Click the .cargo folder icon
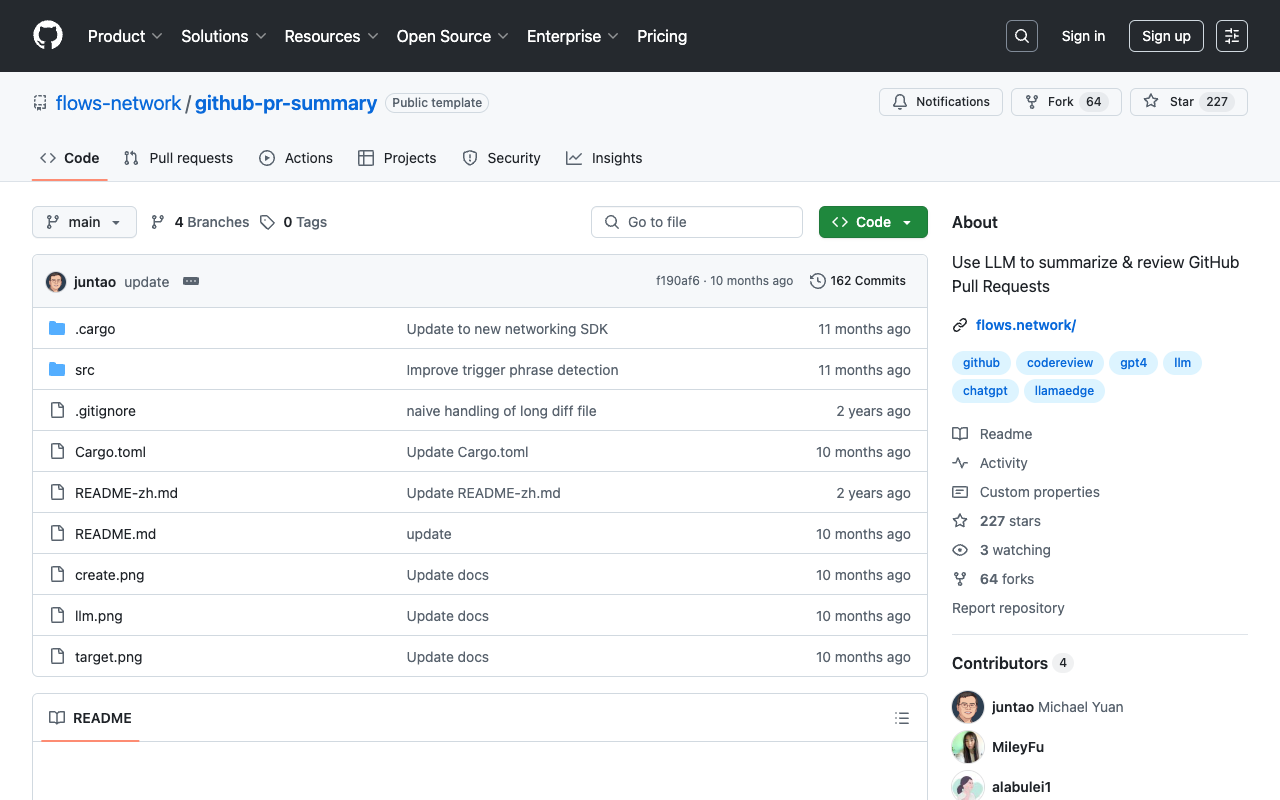 [57, 329]
